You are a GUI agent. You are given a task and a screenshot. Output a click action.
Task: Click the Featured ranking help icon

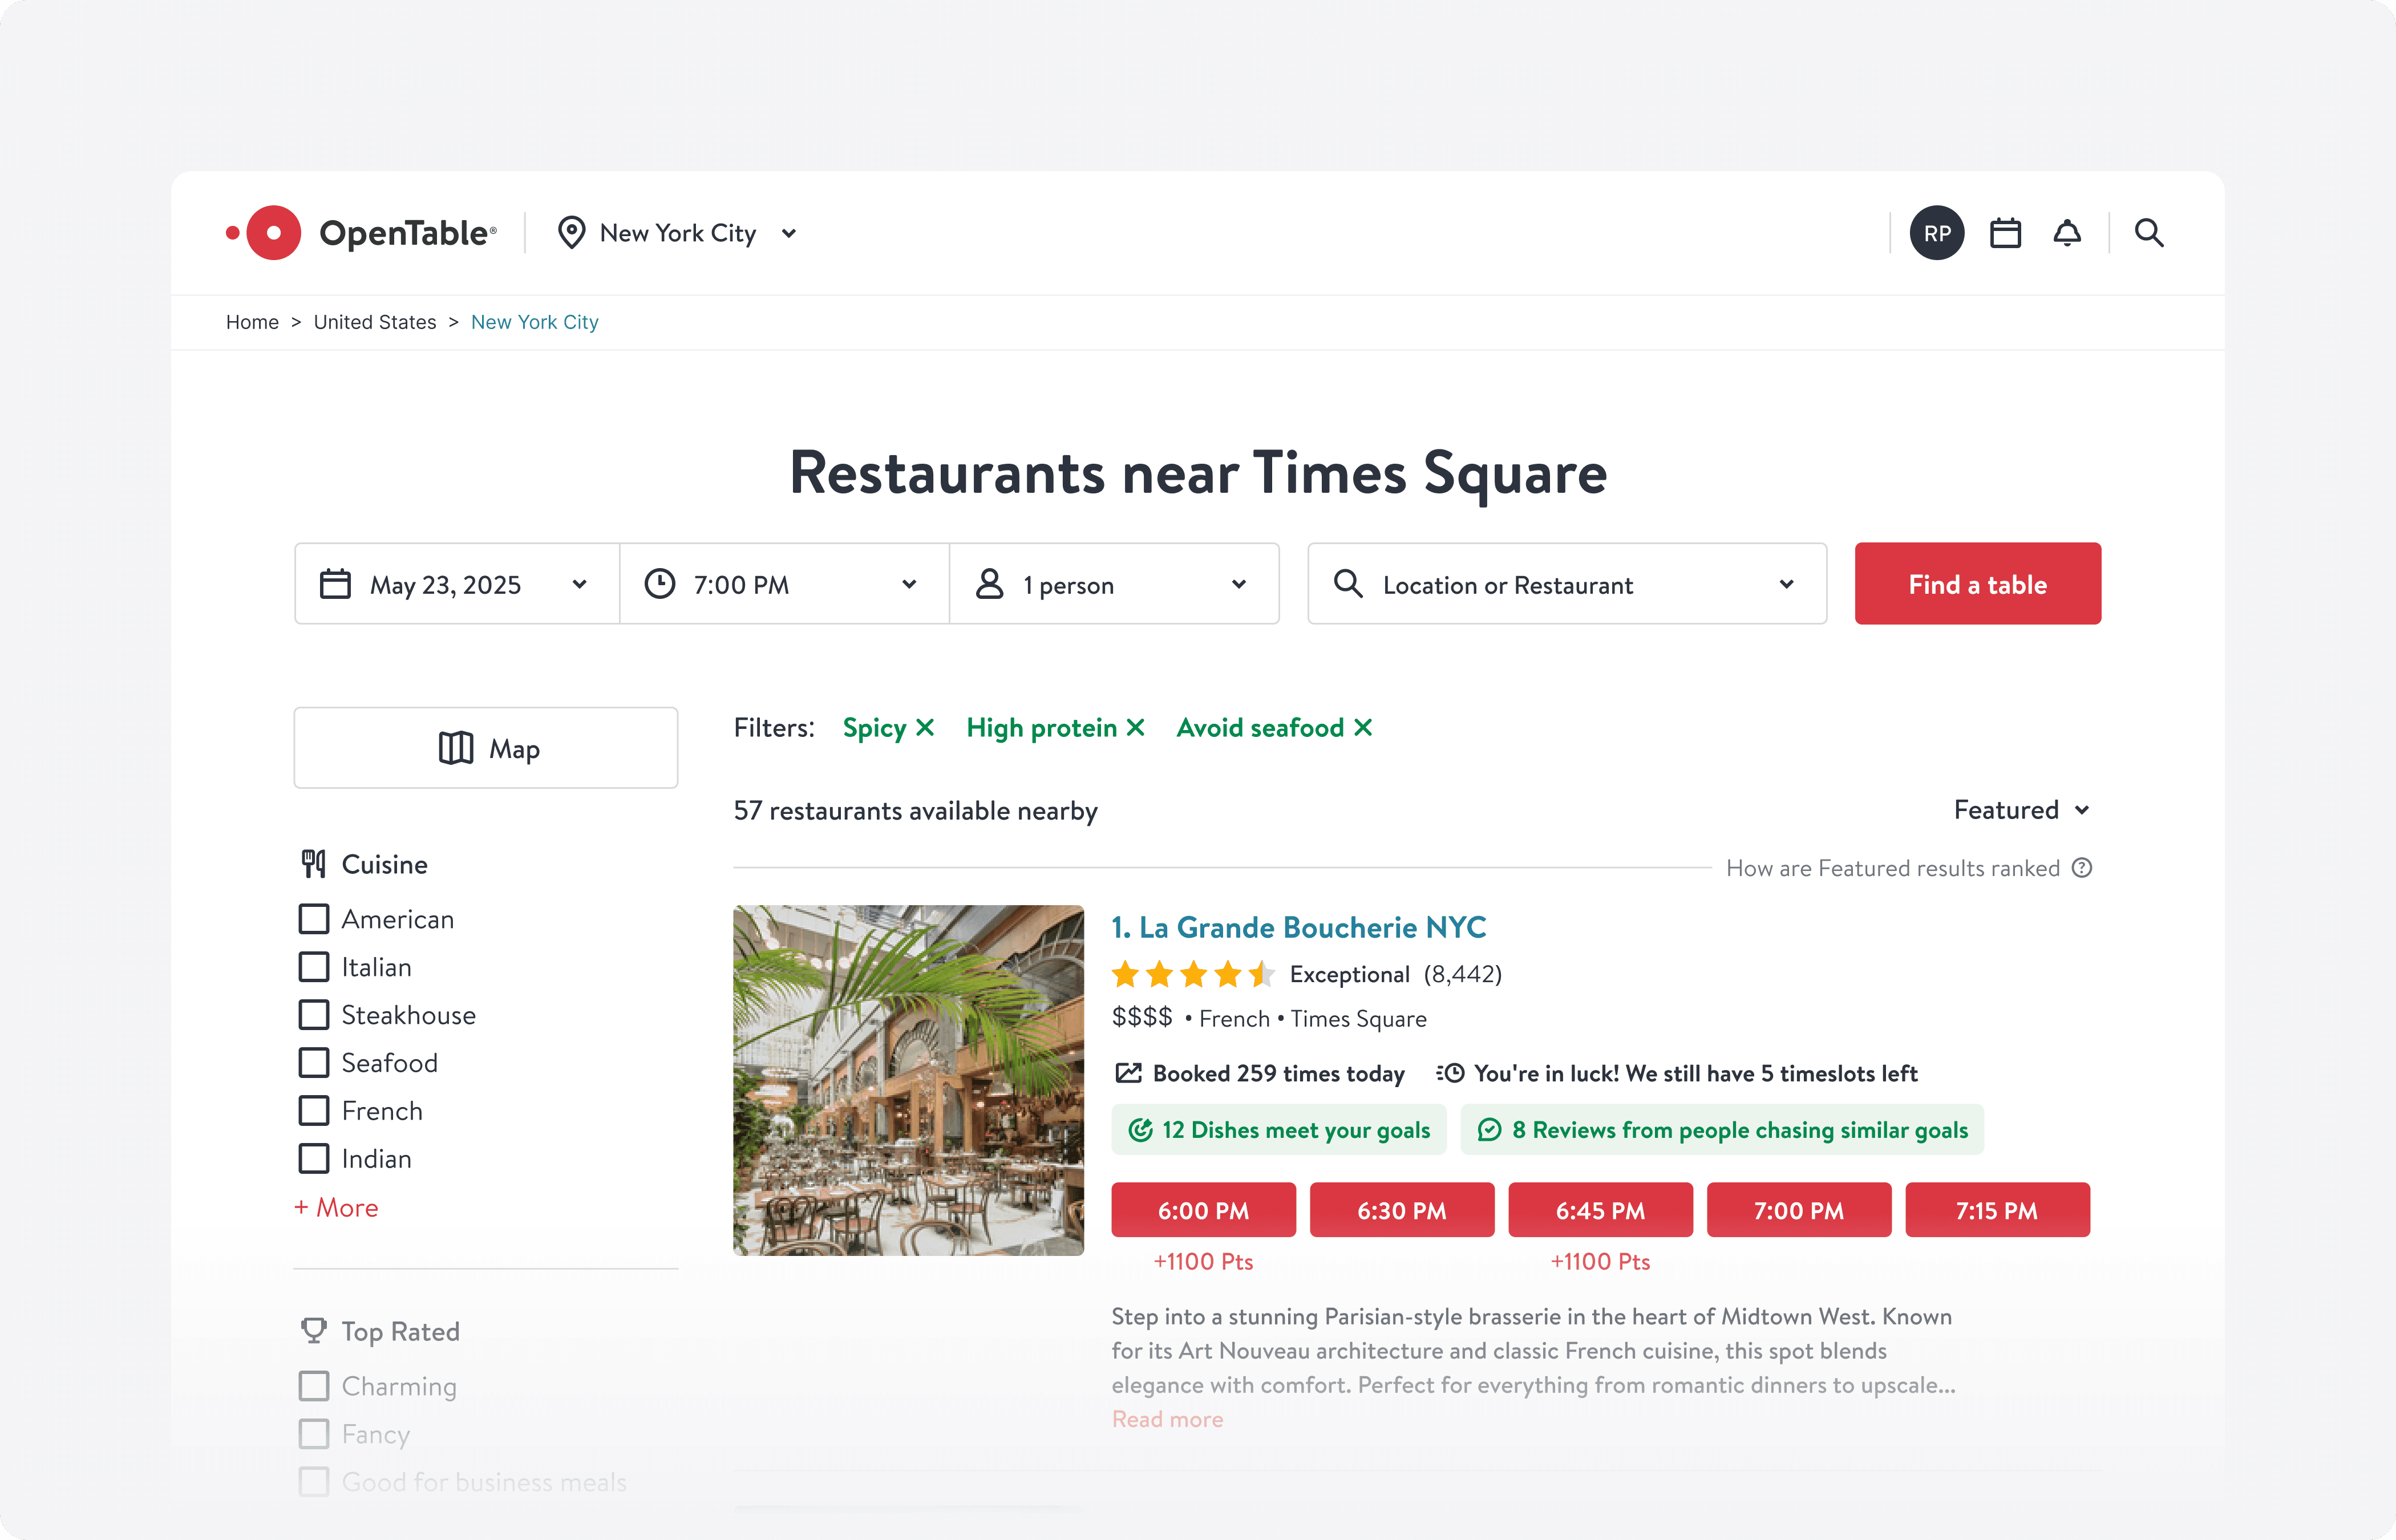point(2082,868)
